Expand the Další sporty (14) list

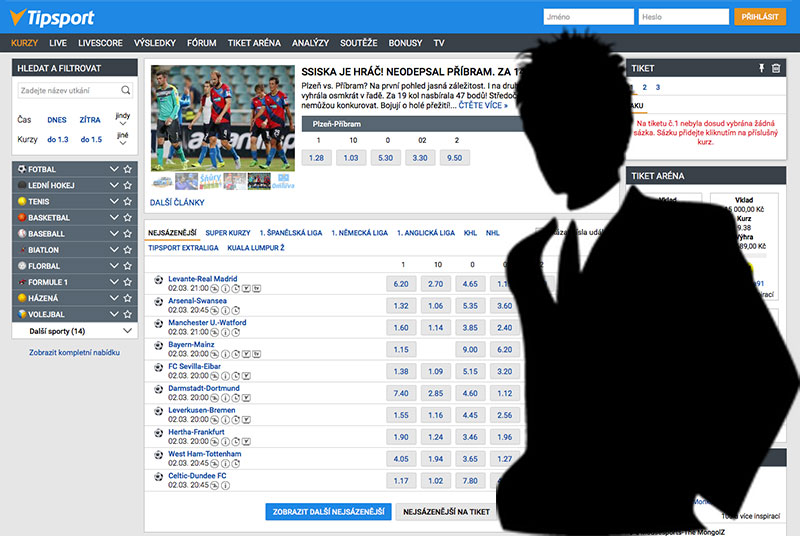[127, 330]
